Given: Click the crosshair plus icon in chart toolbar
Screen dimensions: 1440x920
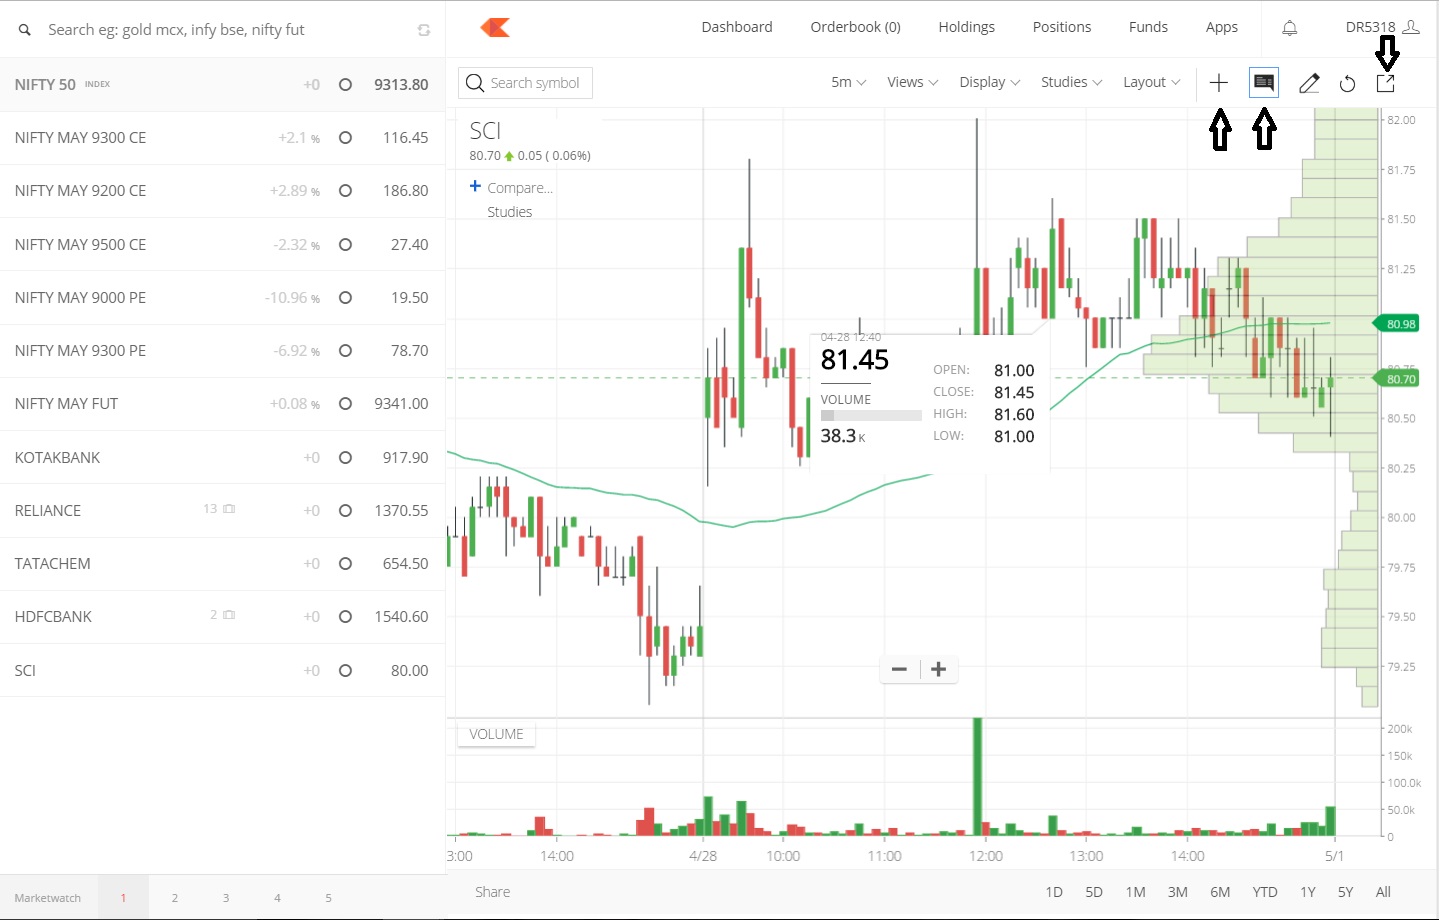Looking at the screenshot, I should coord(1218,83).
